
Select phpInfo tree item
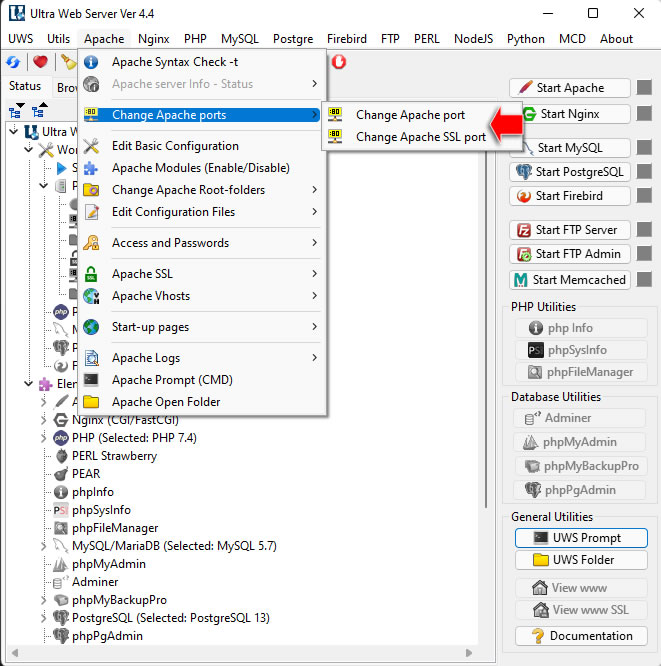pos(92,492)
